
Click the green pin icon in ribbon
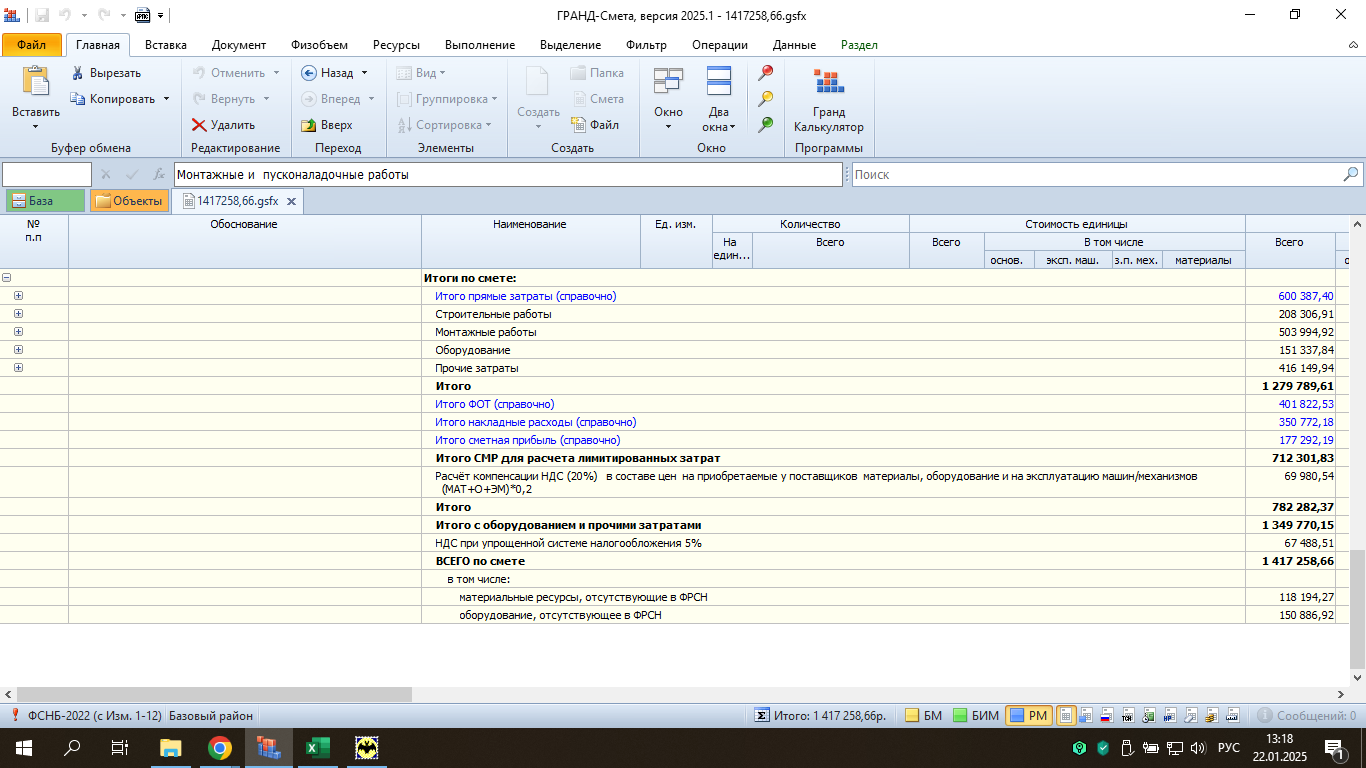pyautogui.click(x=766, y=124)
